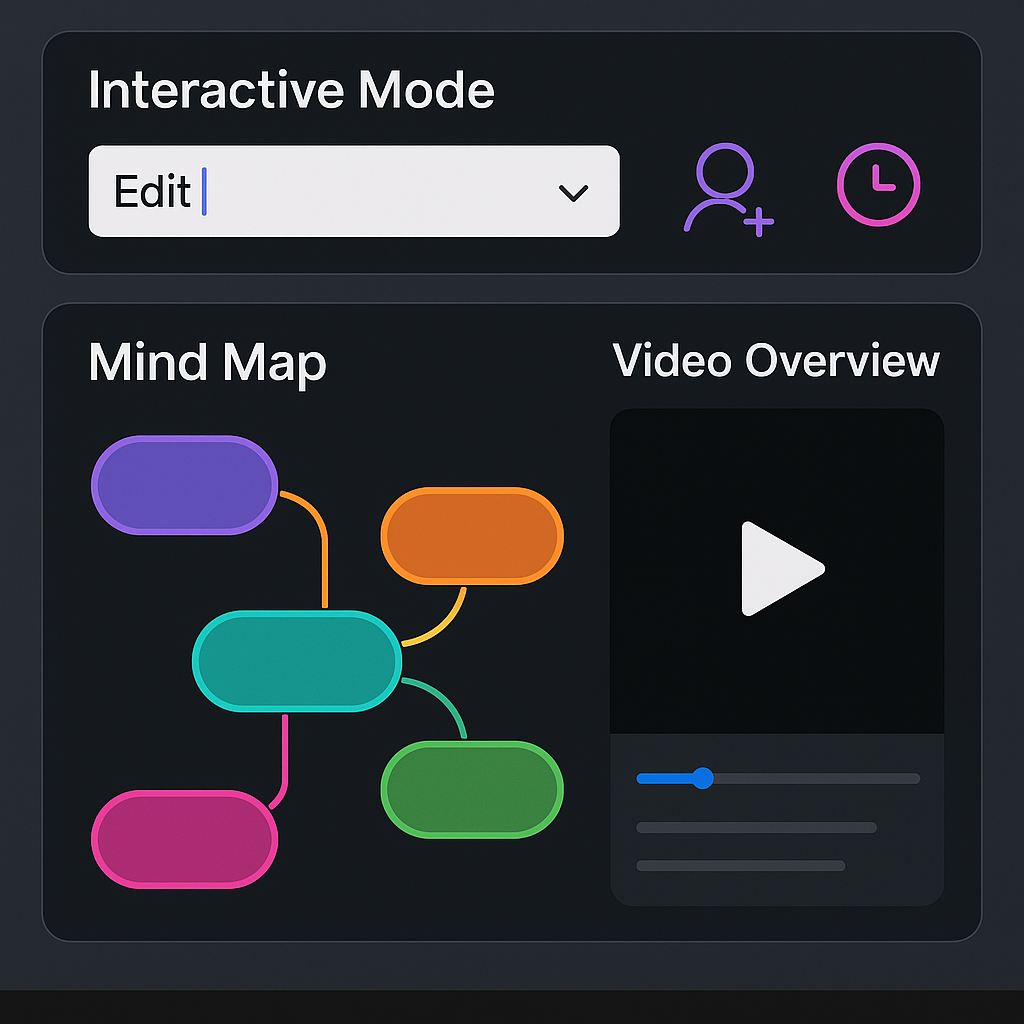The width and height of the screenshot is (1024, 1024).
Task: Click the blue video progress slider knob
Action: pos(703,778)
